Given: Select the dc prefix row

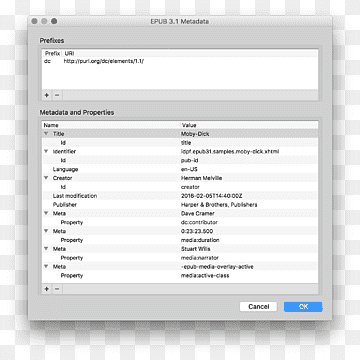Looking at the screenshot, I should (180, 61).
